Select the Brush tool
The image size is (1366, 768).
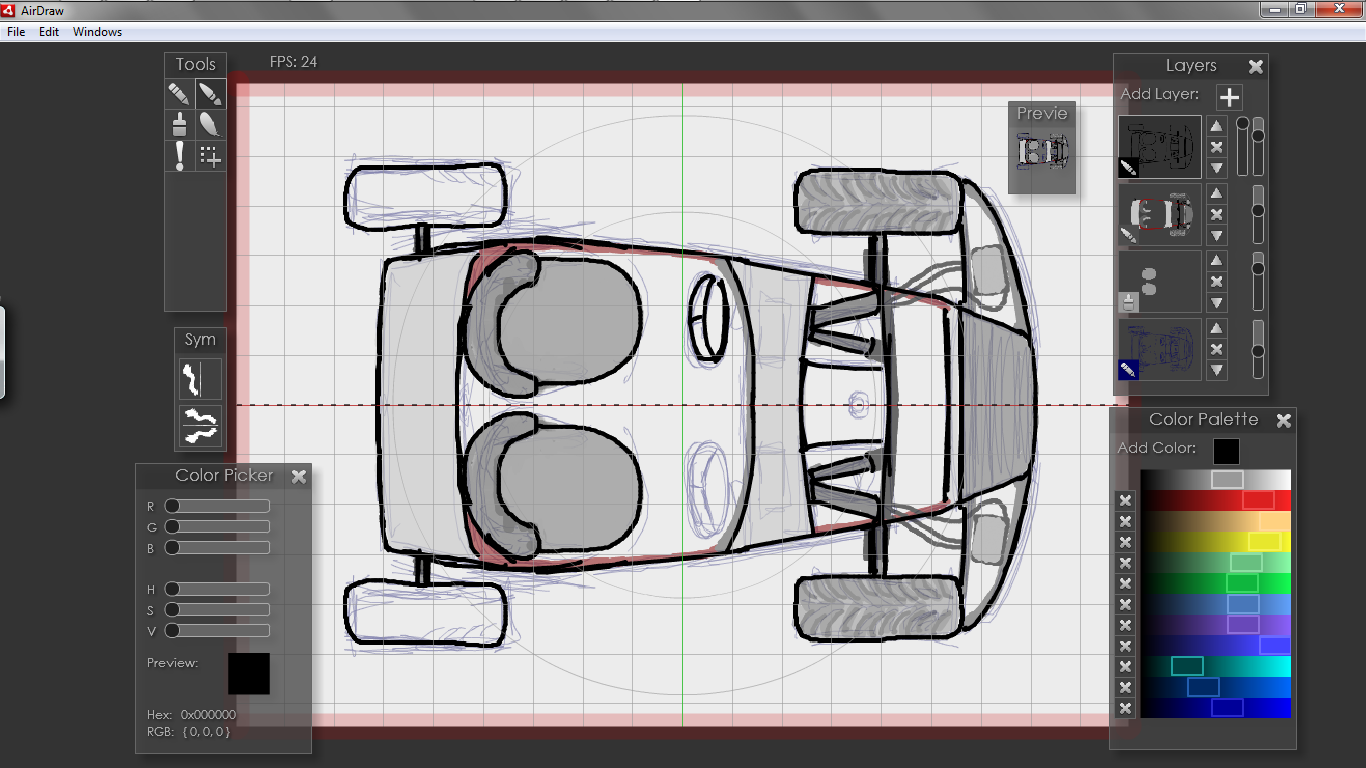click(x=209, y=93)
